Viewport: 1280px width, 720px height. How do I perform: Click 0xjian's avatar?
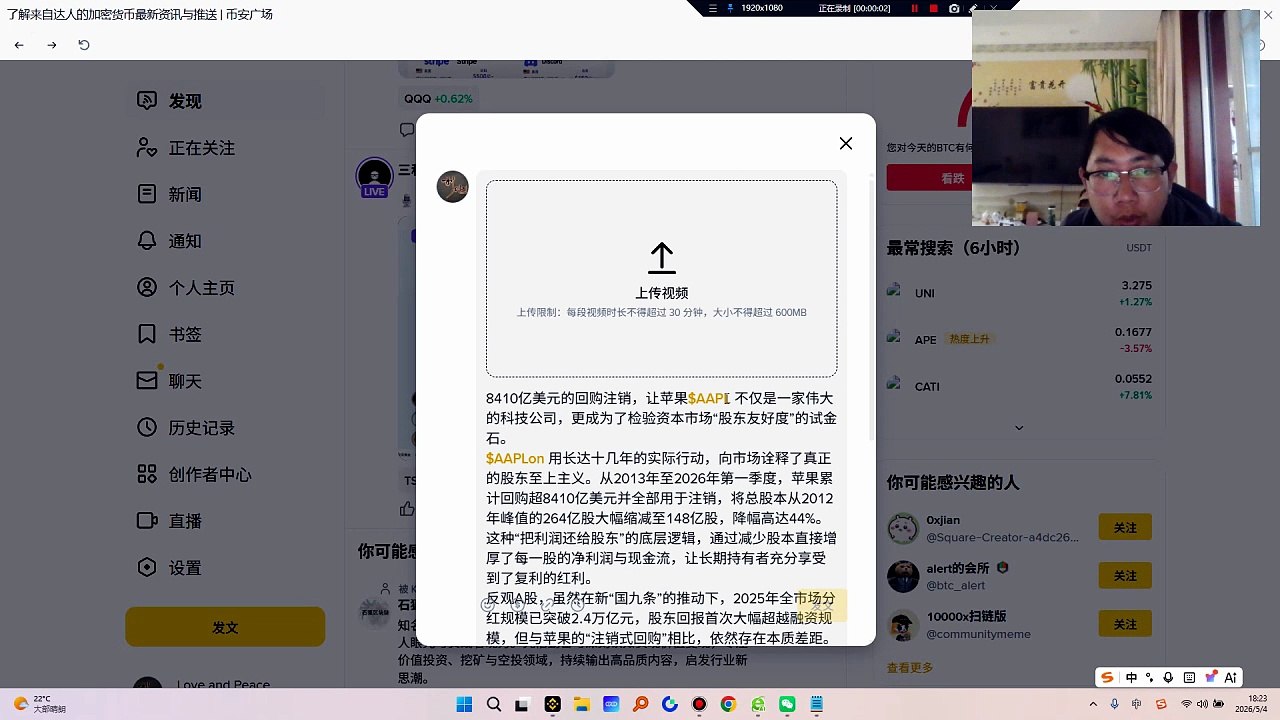click(x=903, y=528)
